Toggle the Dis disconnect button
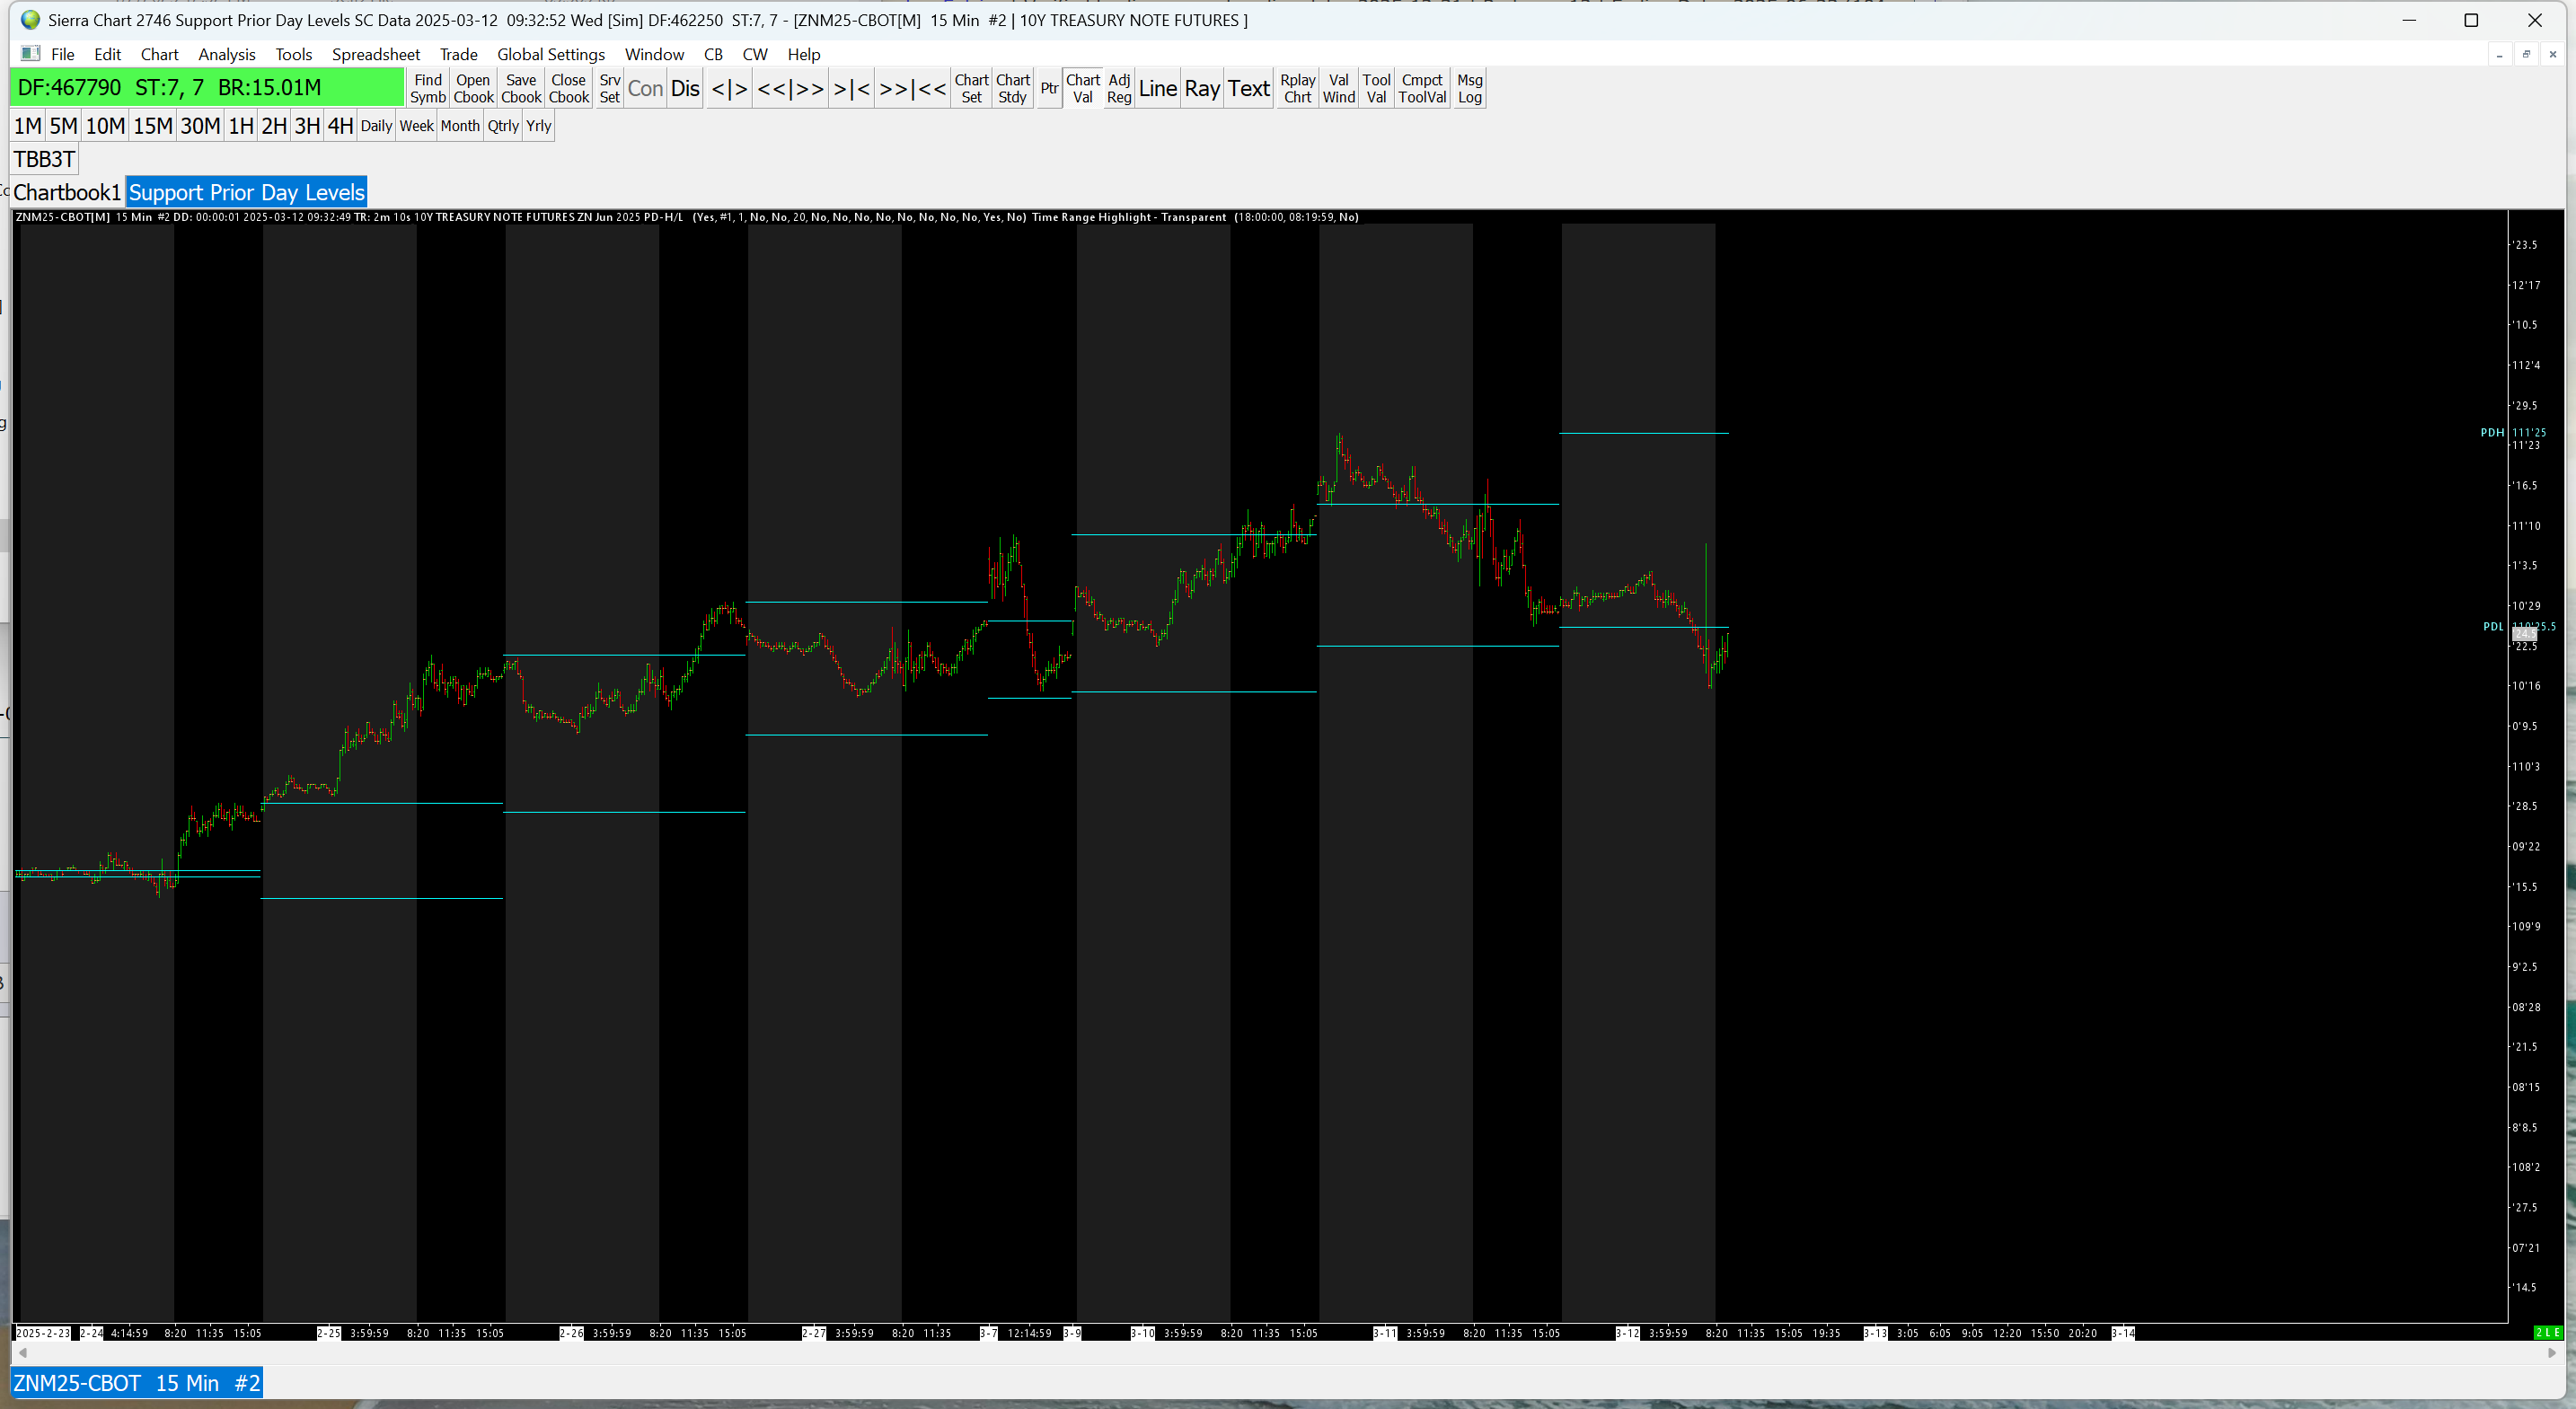 pos(685,88)
